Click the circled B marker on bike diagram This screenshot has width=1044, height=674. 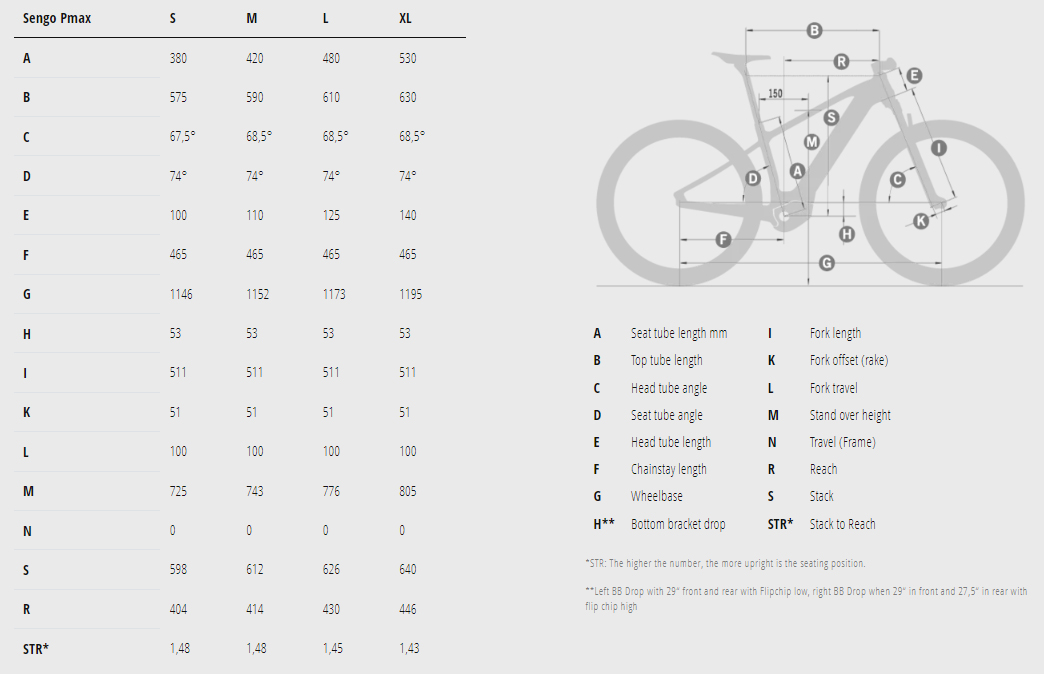pos(814,31)
